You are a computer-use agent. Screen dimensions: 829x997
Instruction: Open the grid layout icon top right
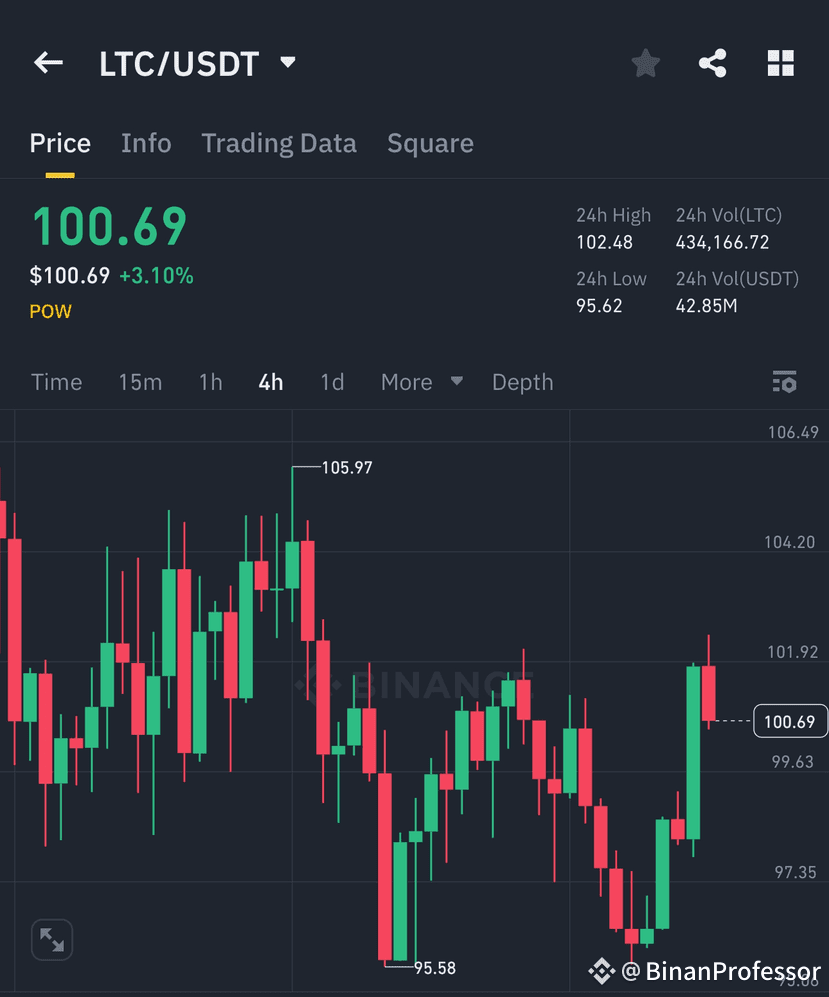pos(780,62)
